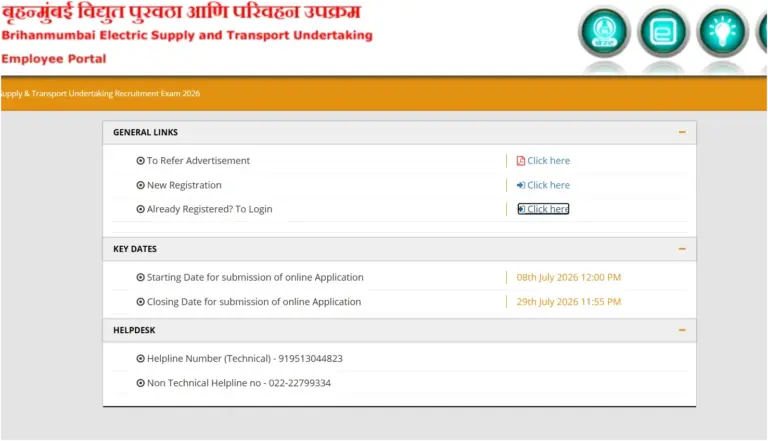This screenshot has width=768, height=441.
Task: Click bullet icon before Helpline Number (Technical)
Action: (141, 359)
